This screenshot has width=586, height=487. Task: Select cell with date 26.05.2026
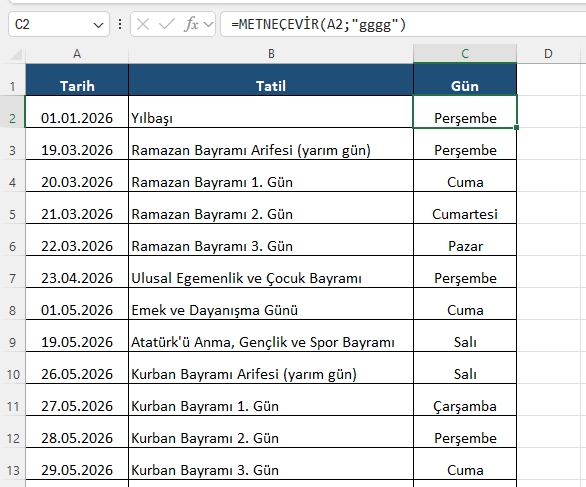coord(77,368)
